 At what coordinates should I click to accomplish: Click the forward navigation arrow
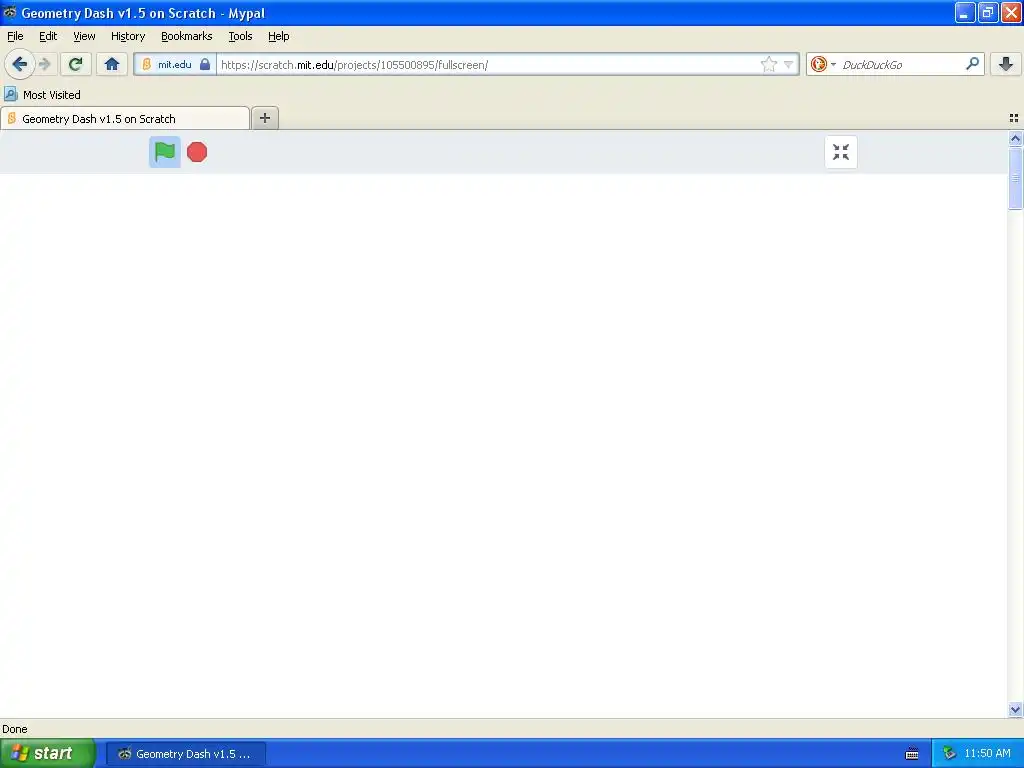tap(45, 64)
